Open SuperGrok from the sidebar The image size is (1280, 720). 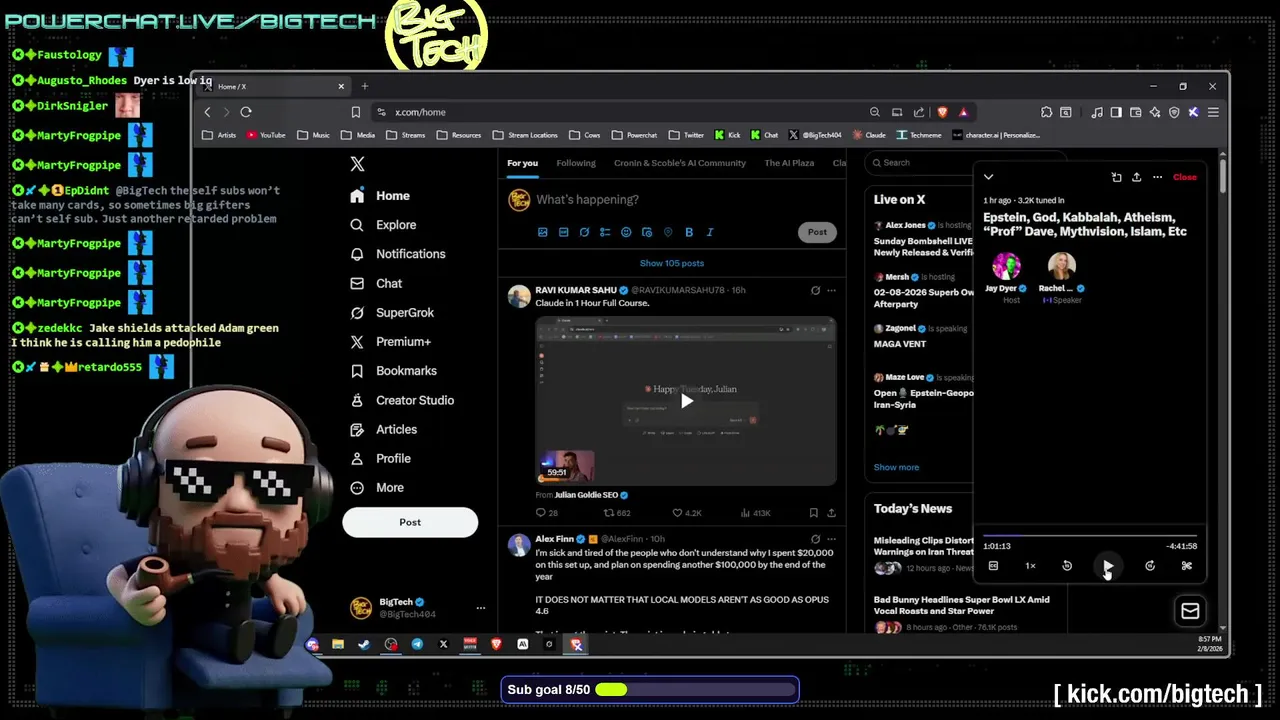tap(392, 313)
